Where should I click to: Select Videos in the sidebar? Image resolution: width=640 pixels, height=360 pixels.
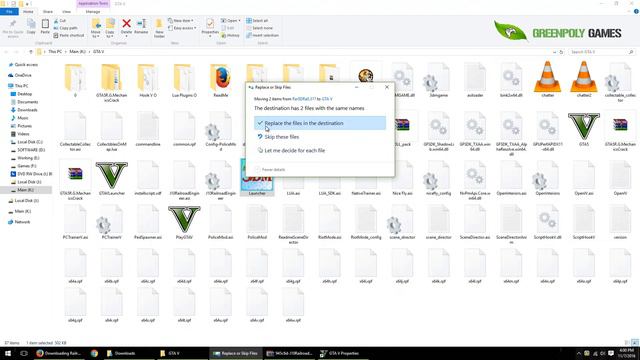tap(23, 134)
